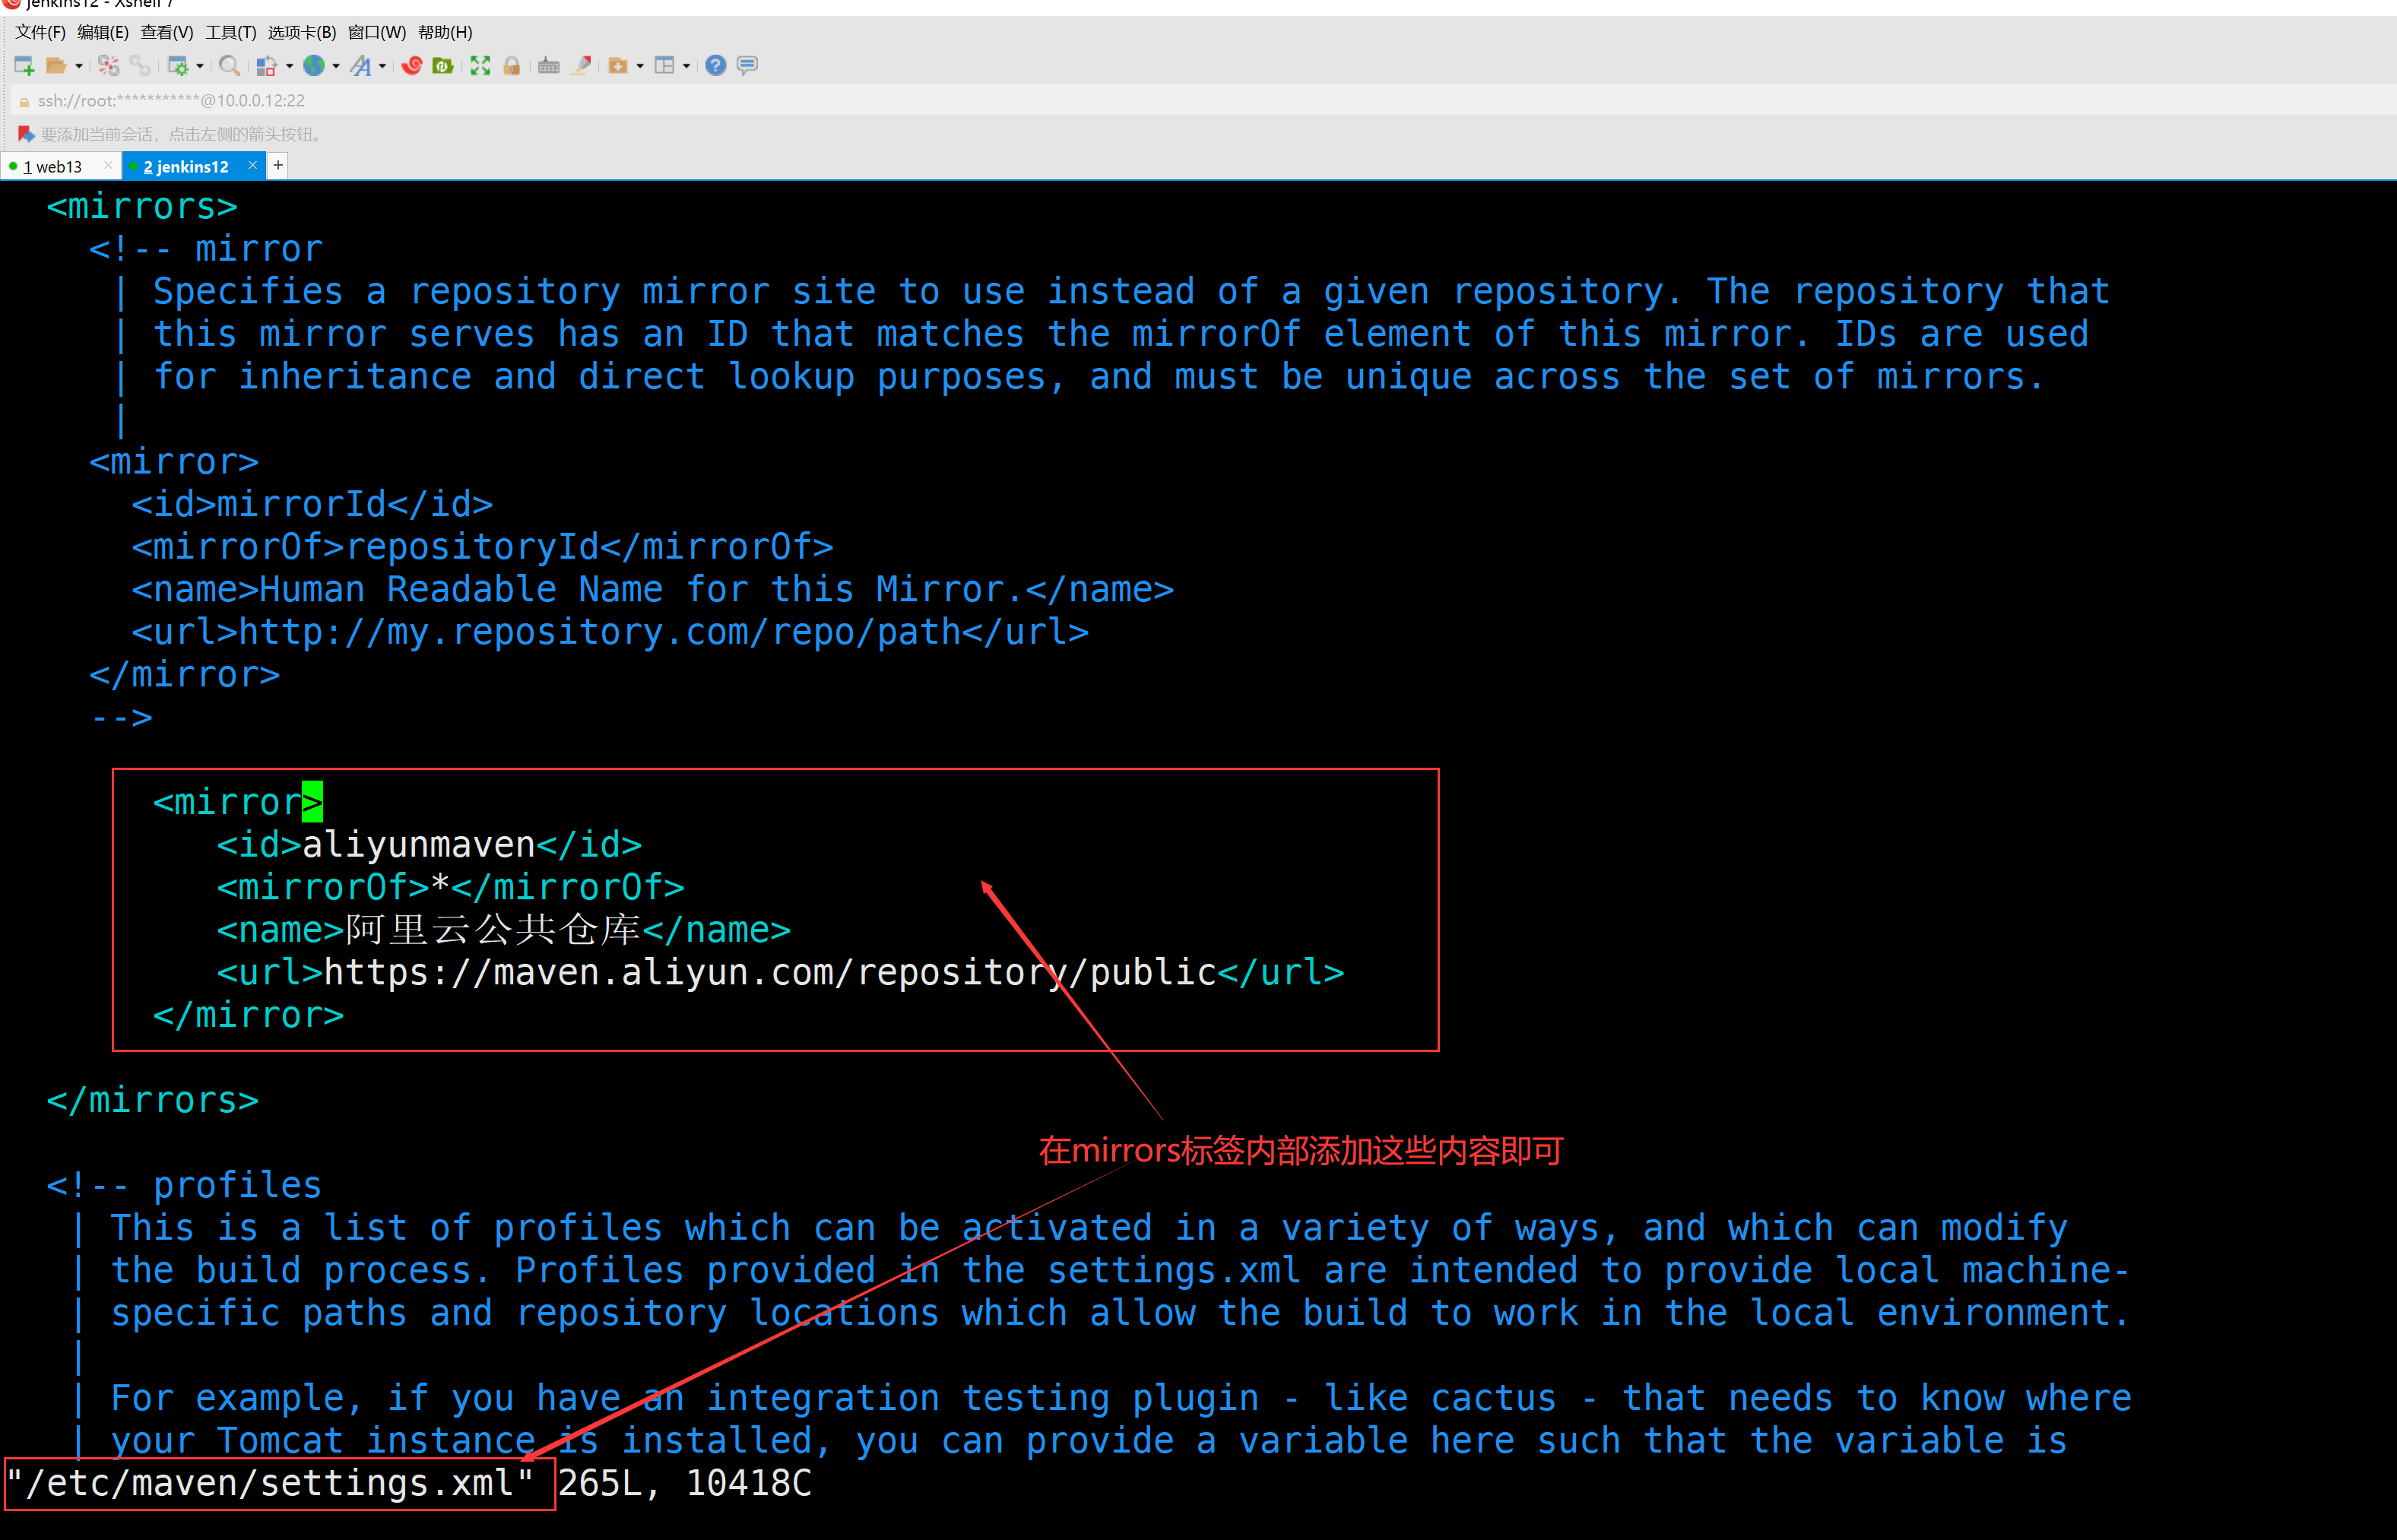The width and height of the screenshot is (2397, 1540).
Task: Expand the layout panel dropdown arrow
Action: [x=687, y=66]
